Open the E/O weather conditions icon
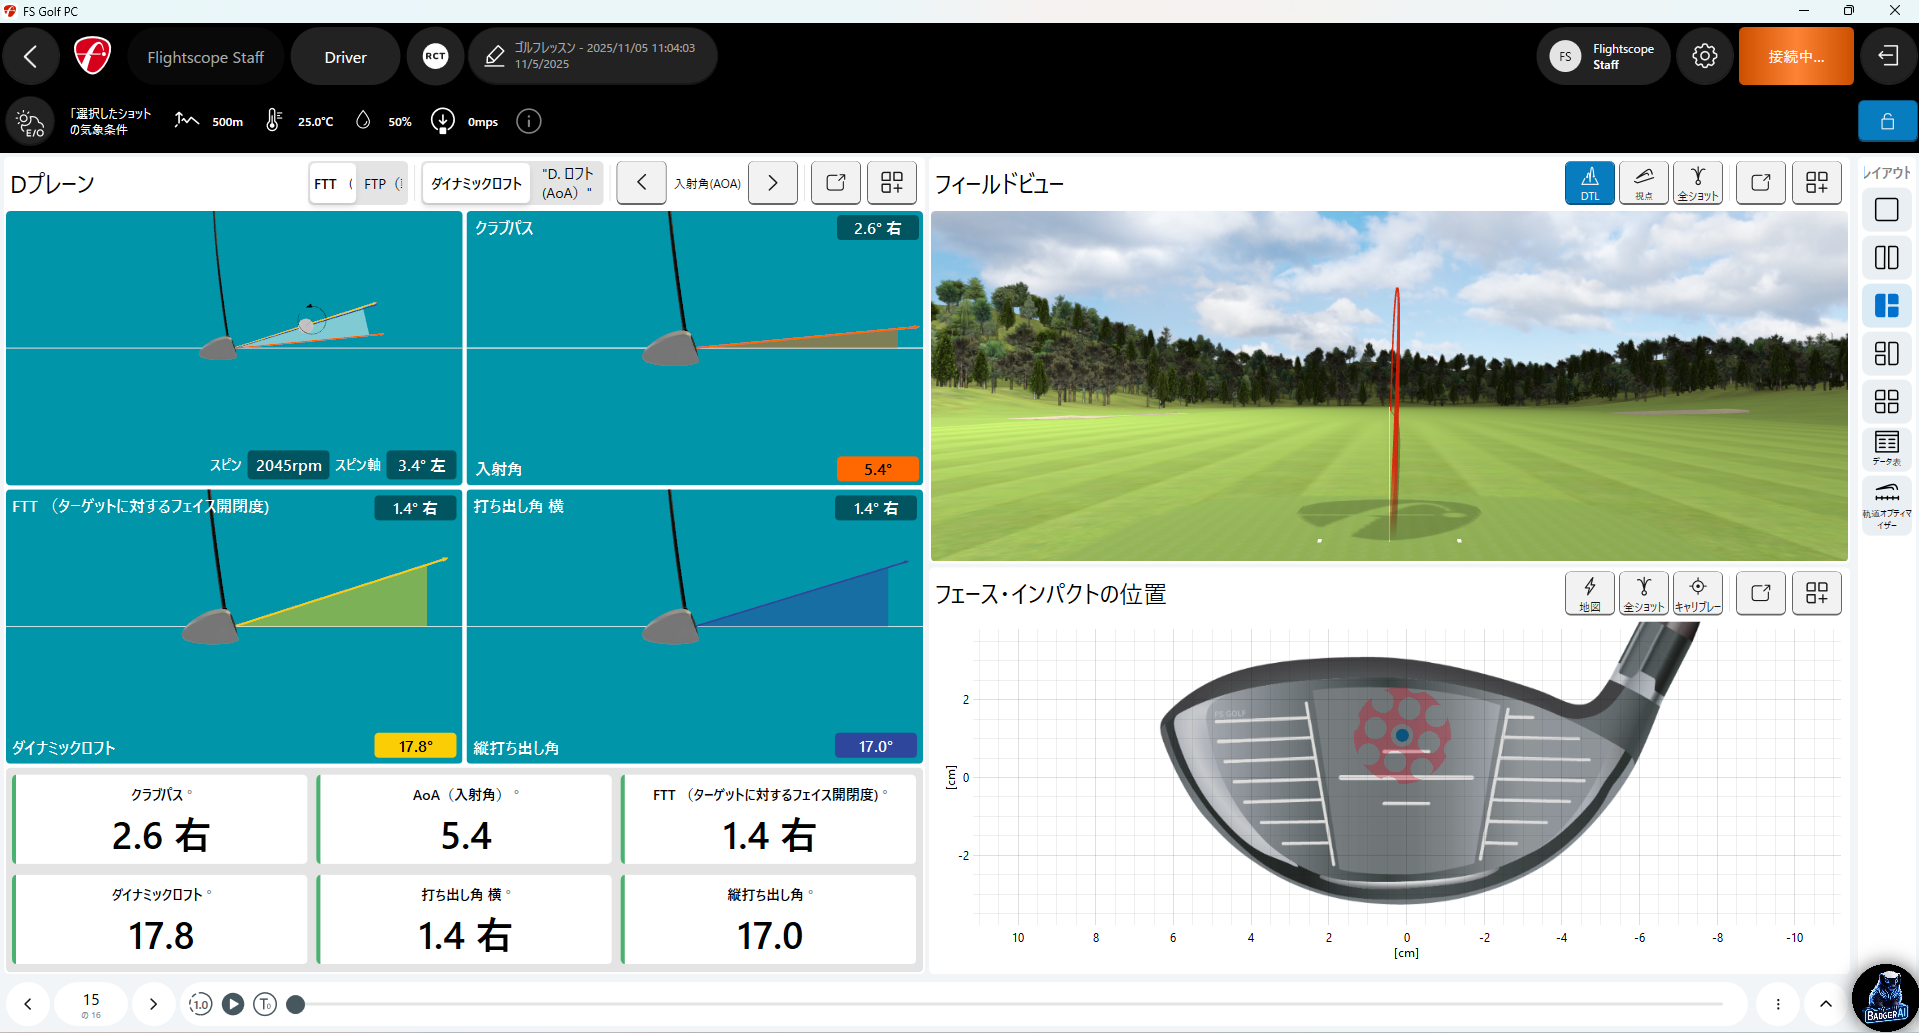Screen dimensions: 1919x1033 point(30,122)
